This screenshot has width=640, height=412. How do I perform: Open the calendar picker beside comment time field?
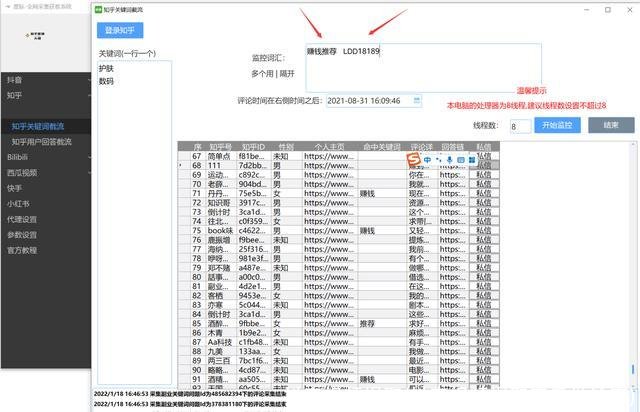point(416,100)
